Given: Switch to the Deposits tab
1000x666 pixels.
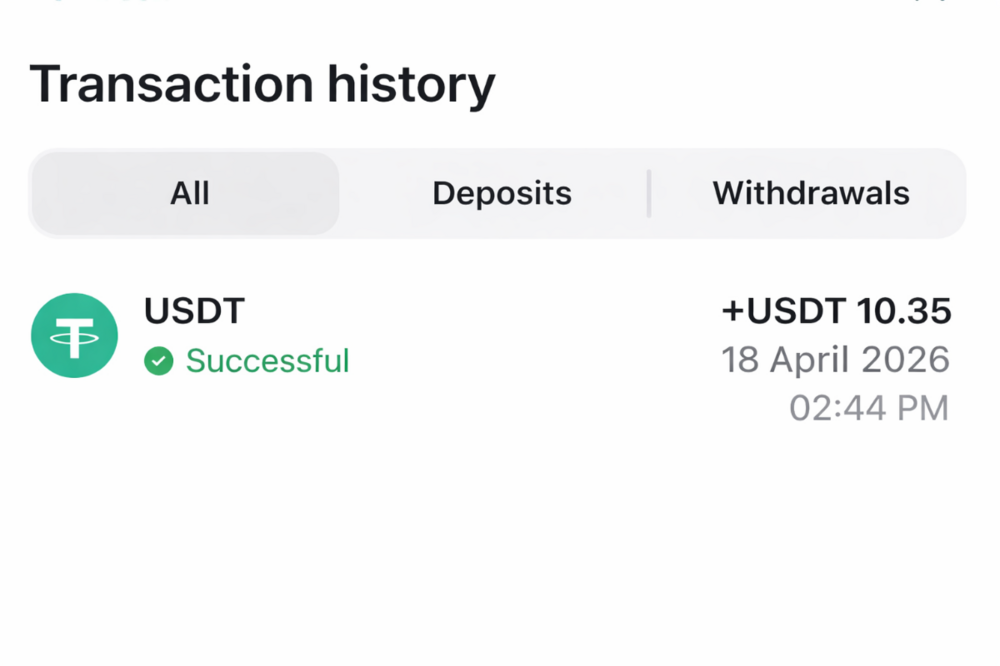Looking at the screenshot, I should pos(501,193).
